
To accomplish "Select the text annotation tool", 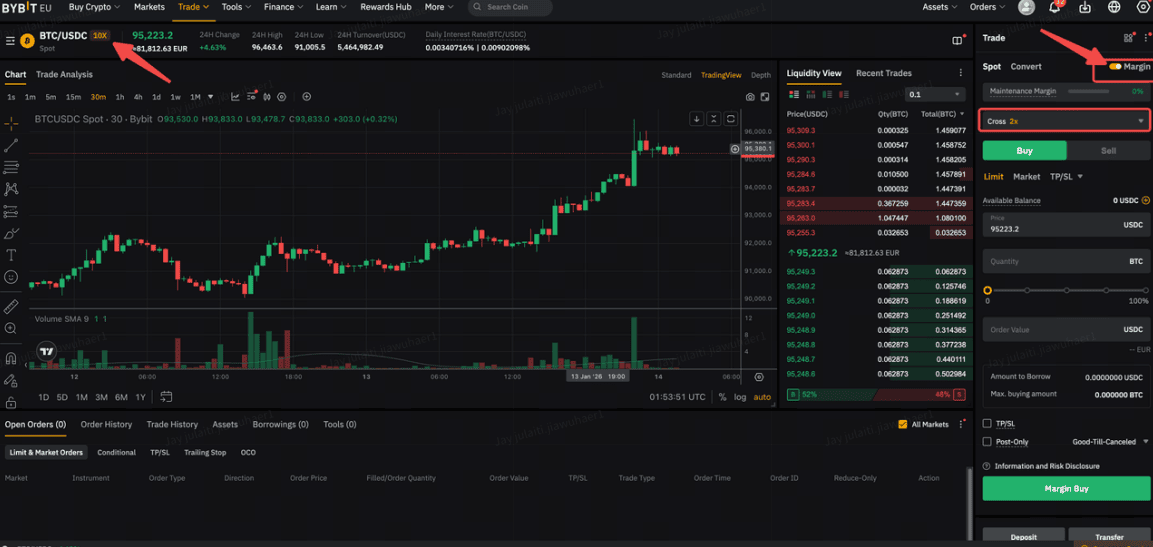I will tap(11, 255).
